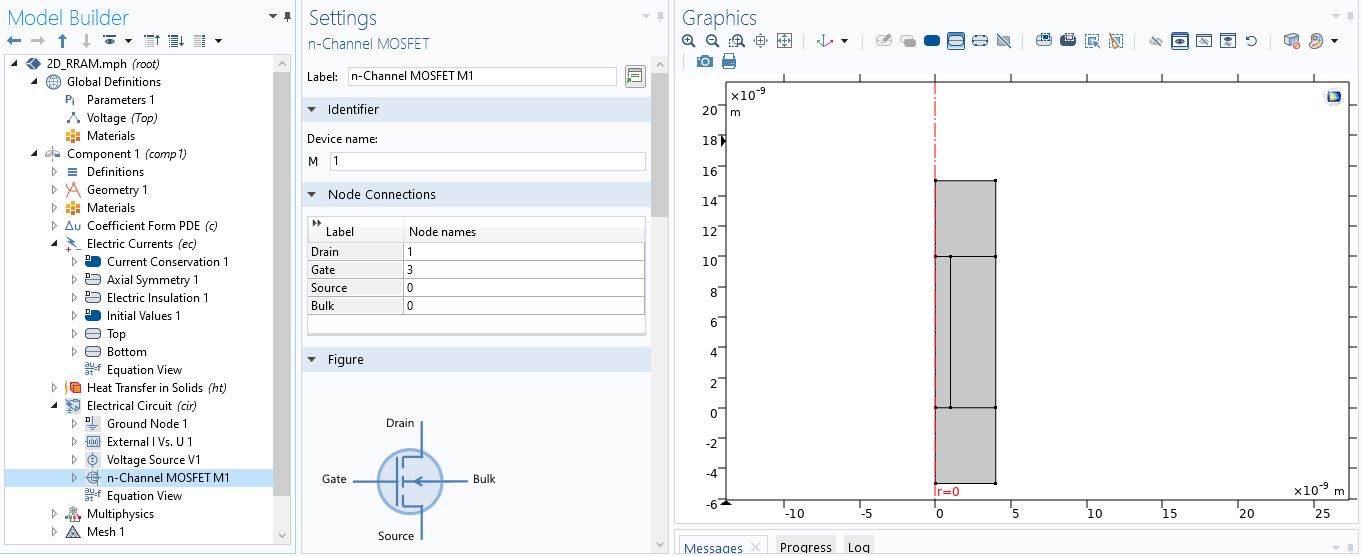Click Collapse All in Model Builder toolbar
Image resolution: width=1362 pixels, height=556 pixels.
pos(152,41)
